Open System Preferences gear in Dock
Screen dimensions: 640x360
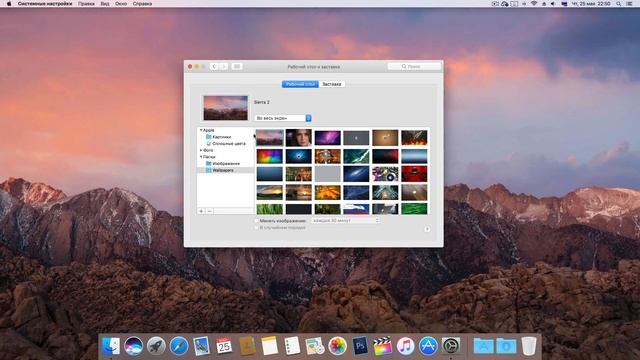[451, 346]
